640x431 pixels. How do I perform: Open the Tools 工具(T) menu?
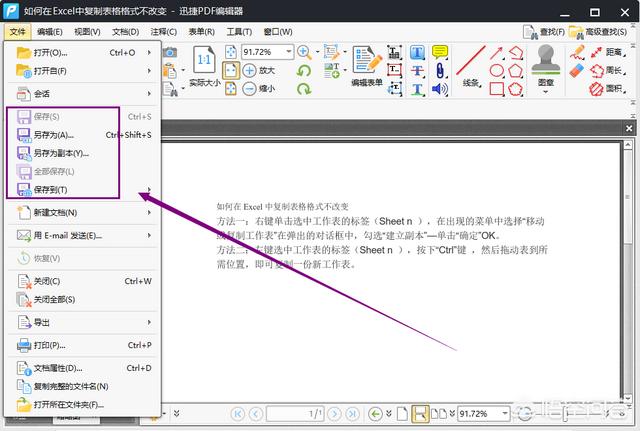point(239,32)
